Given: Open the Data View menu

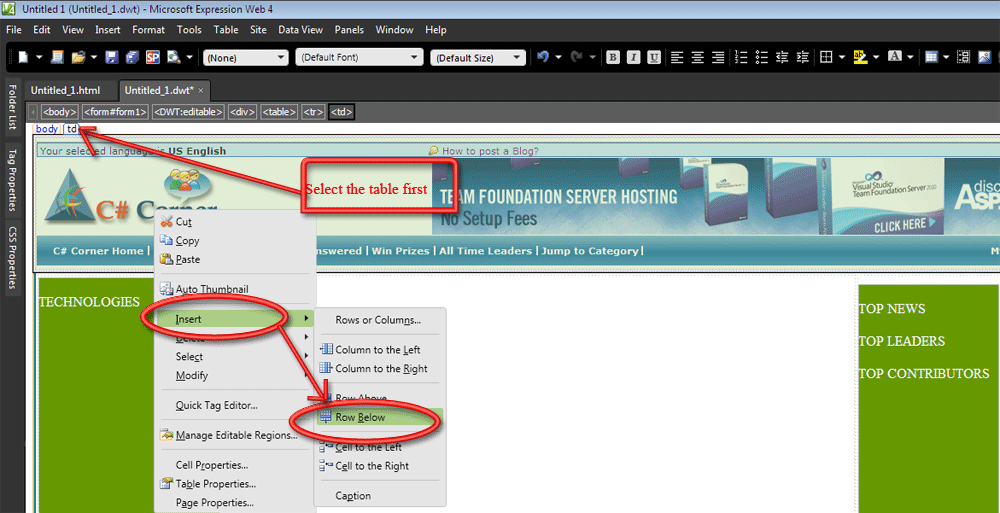Looking at the screenshot, I should pyautogui.click(x=300, y=30).
